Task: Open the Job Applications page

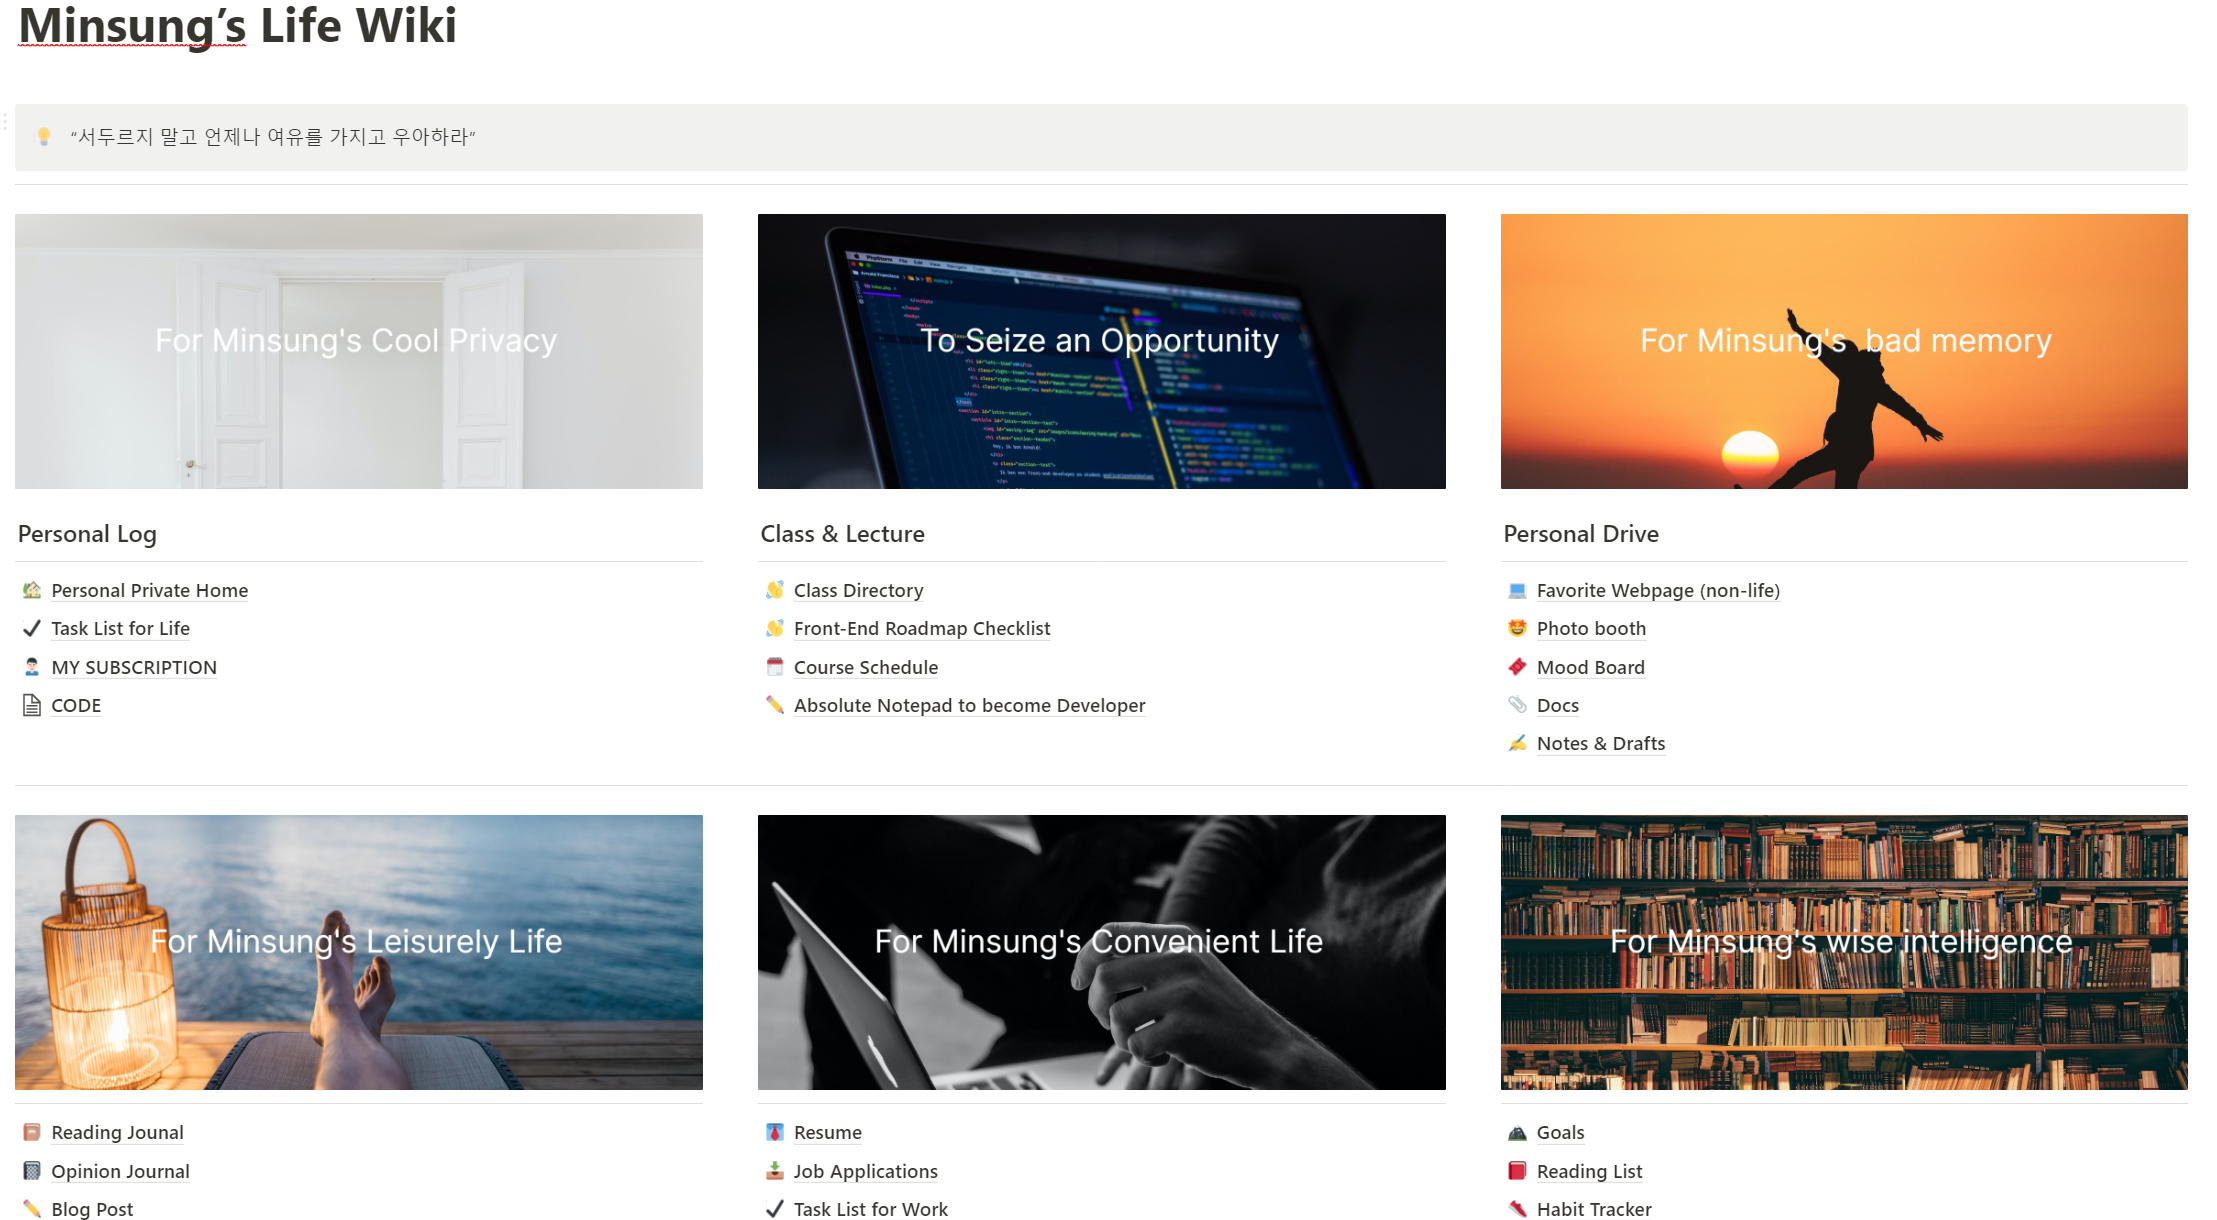Action: pos(865,1171)
